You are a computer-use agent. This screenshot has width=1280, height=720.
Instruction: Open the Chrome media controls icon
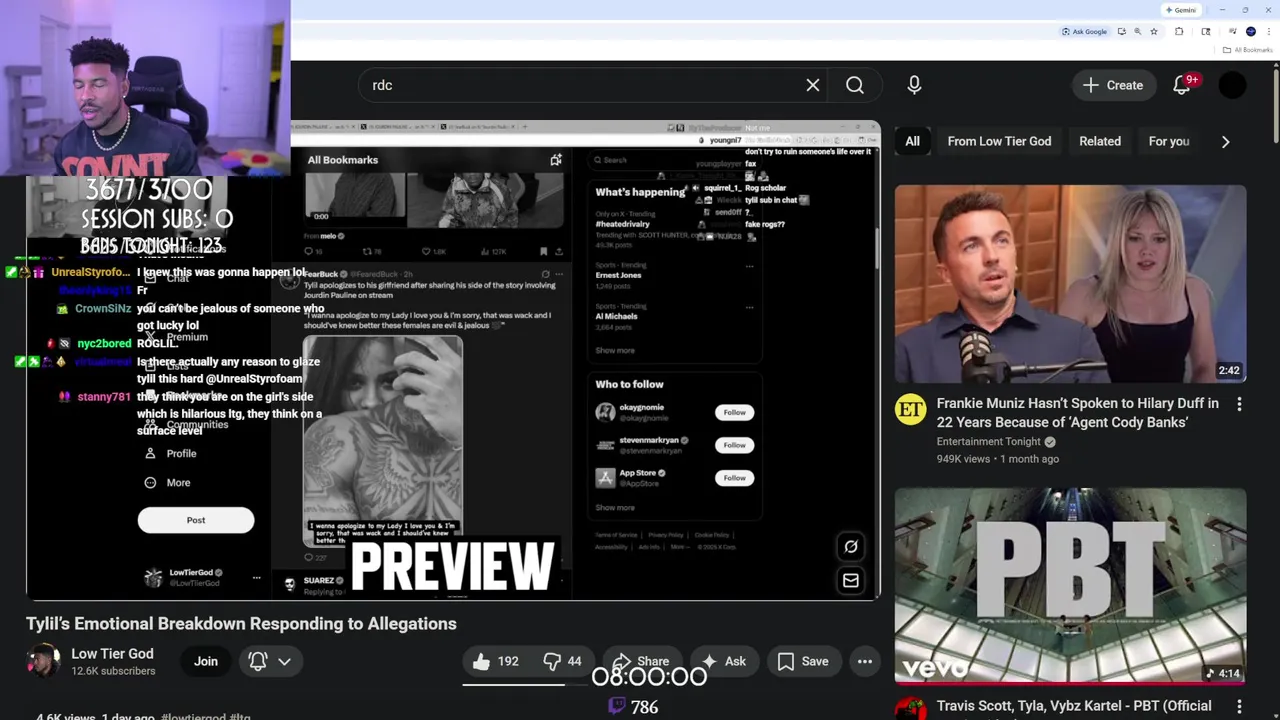[x=1232, y=32]
